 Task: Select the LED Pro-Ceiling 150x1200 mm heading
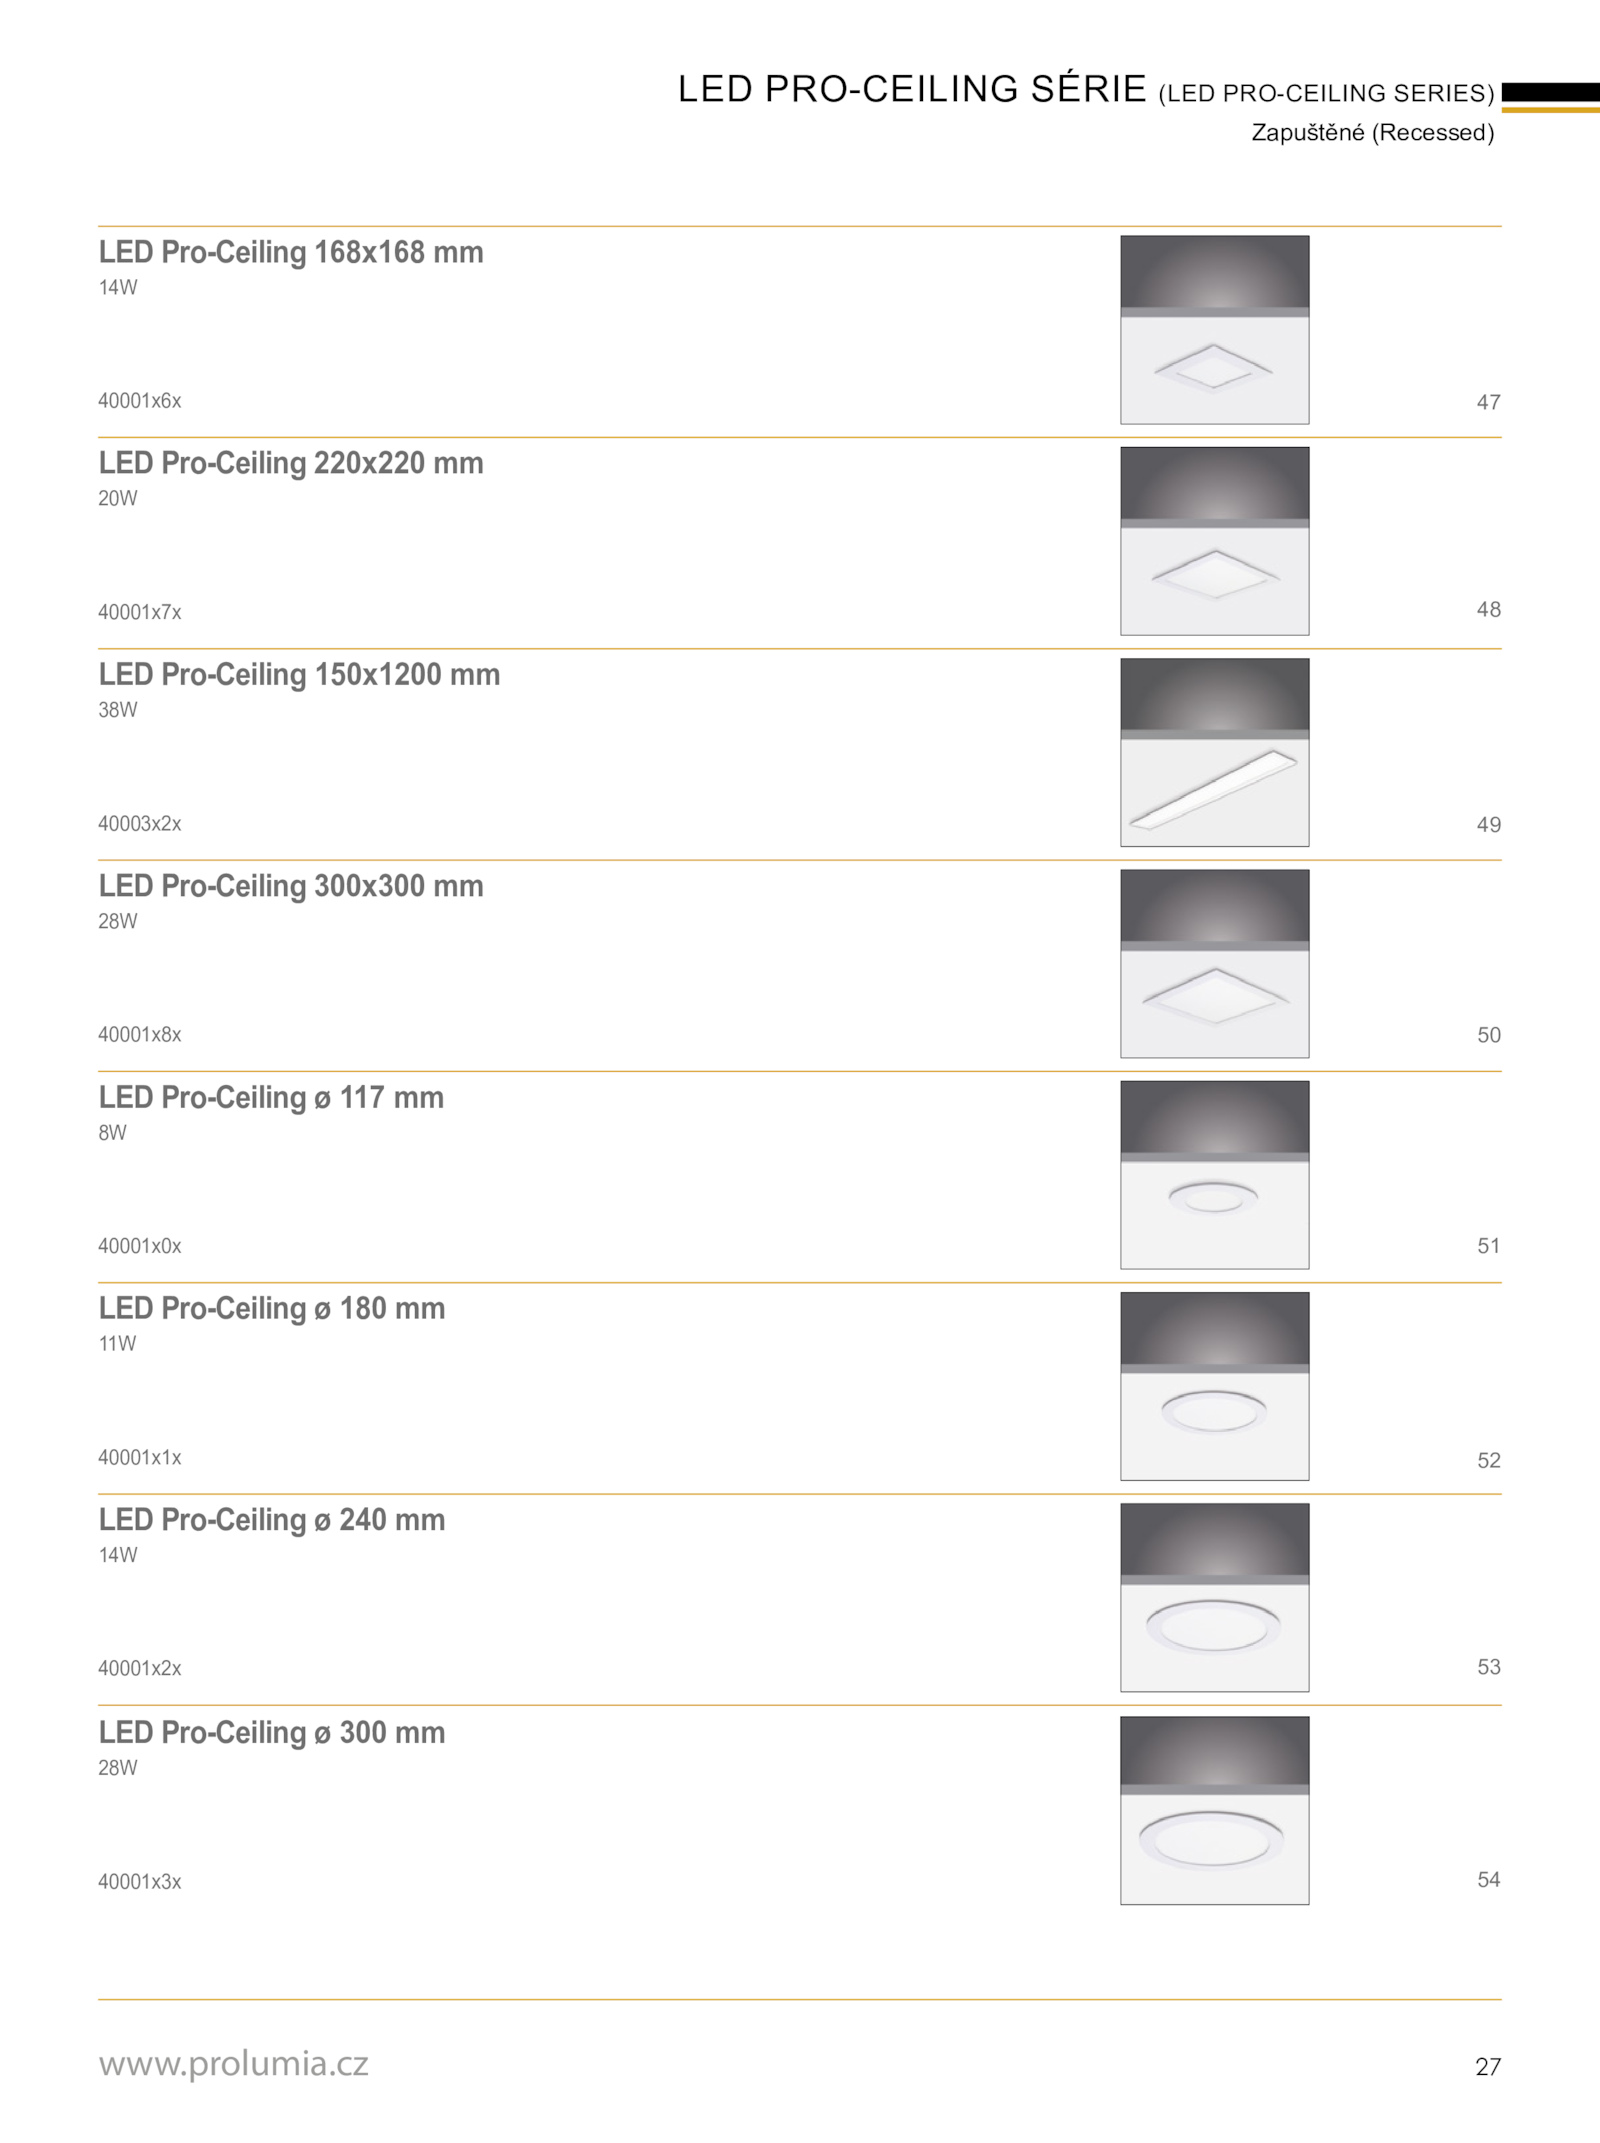click(x=299, y=675)
